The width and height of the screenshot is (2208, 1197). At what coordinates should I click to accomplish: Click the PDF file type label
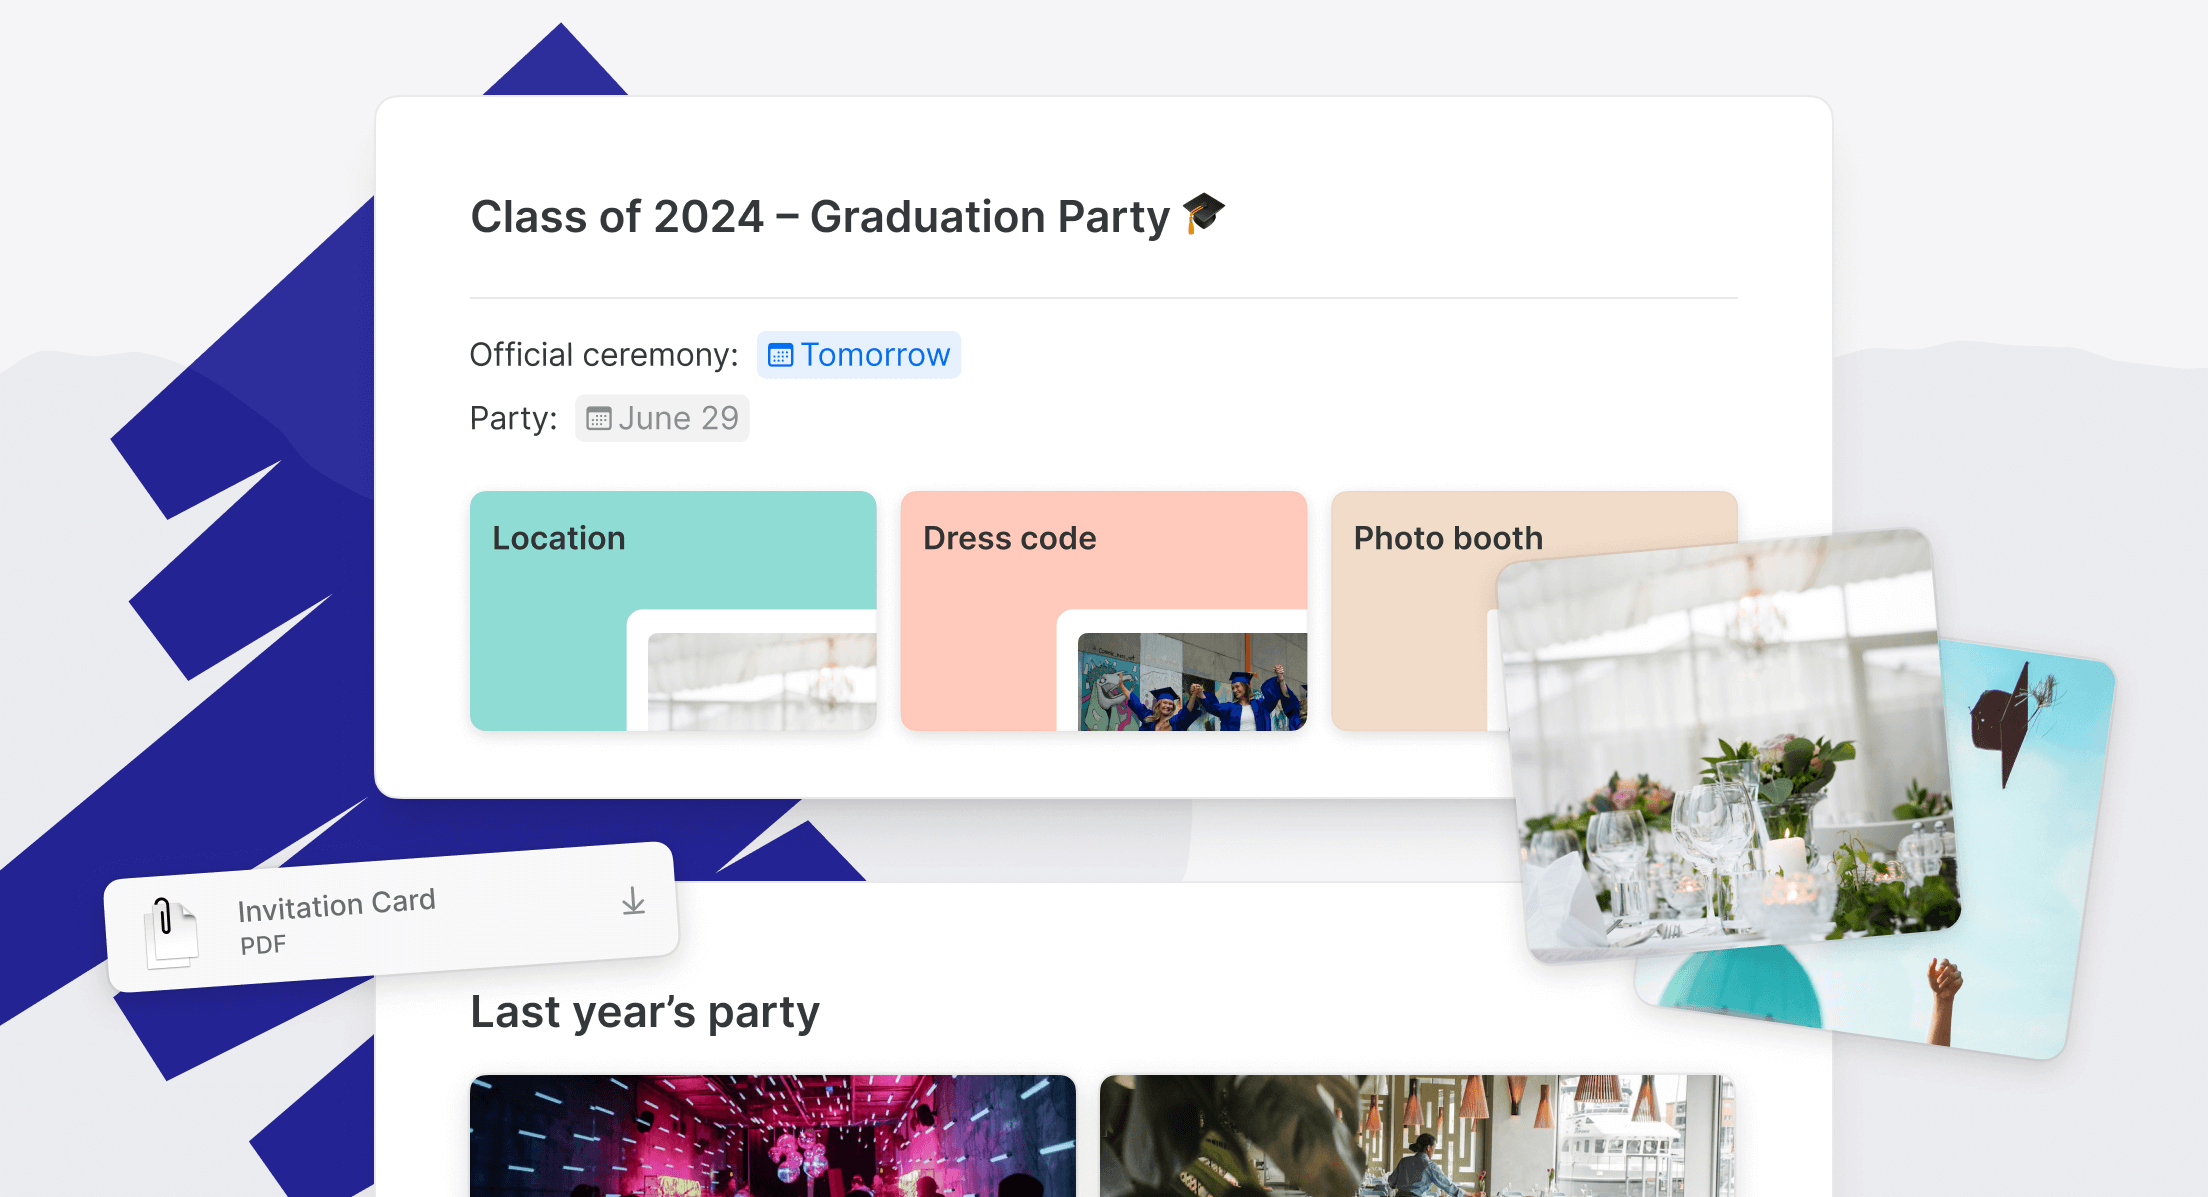(x=263, y=945)
